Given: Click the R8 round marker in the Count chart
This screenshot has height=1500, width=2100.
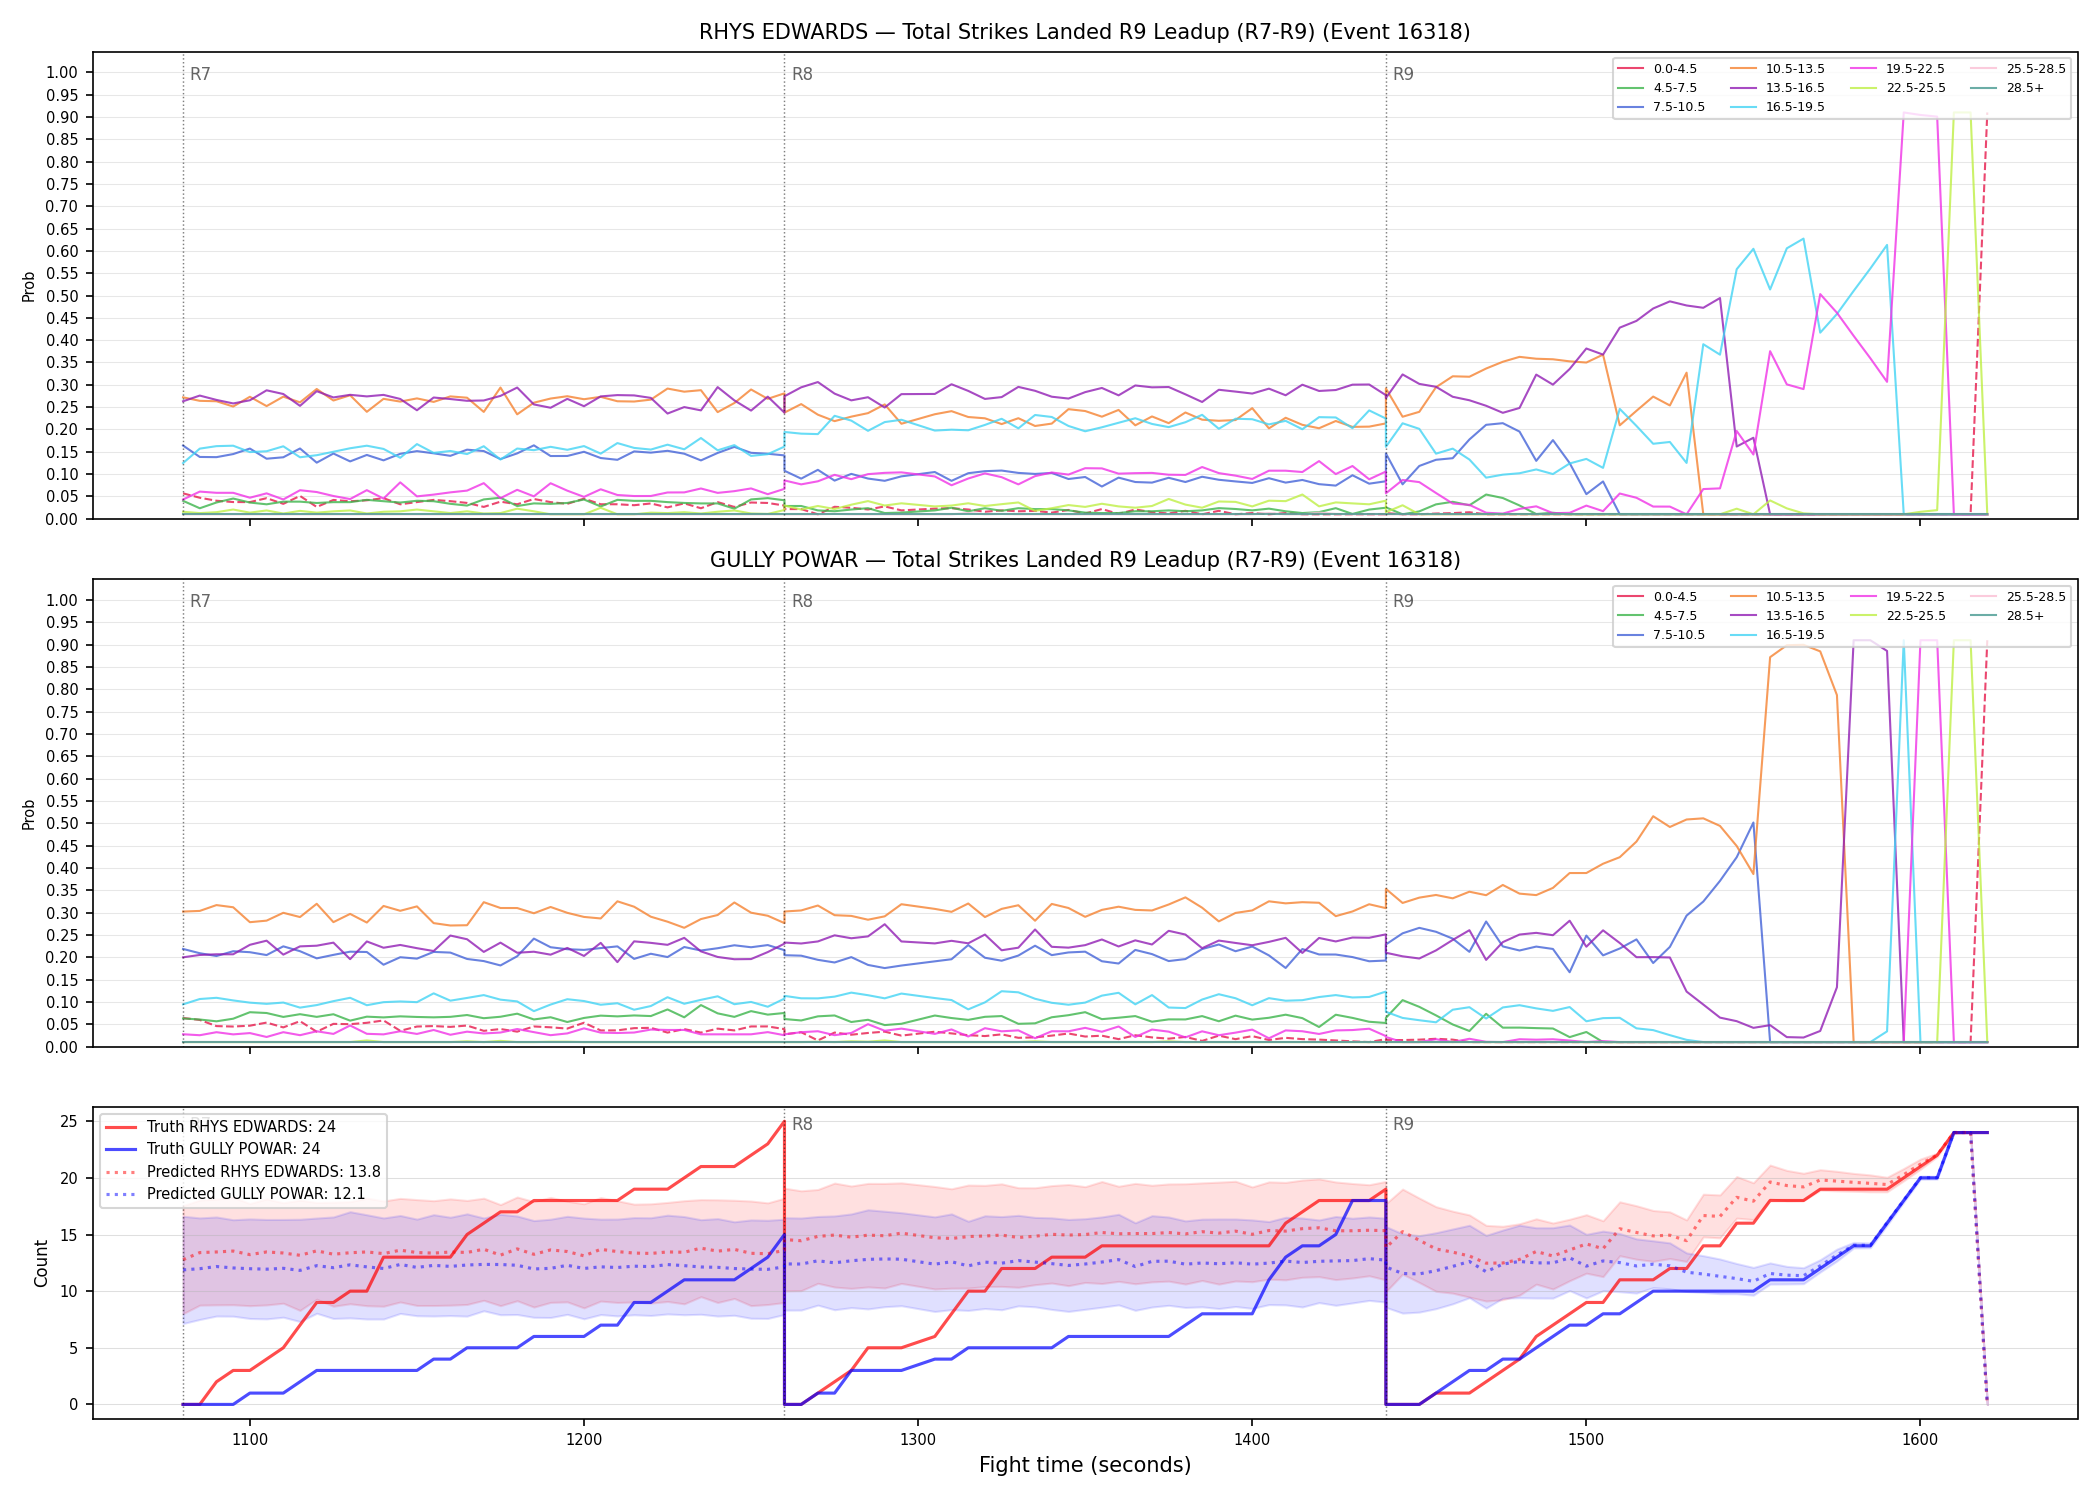Looking at the screenshot, I should (802, 1124).
